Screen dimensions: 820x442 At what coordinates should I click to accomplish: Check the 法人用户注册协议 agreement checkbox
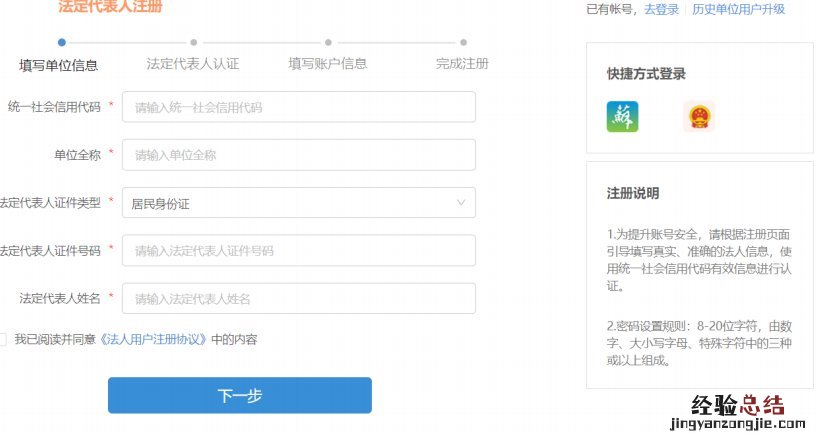click(3, 339)
